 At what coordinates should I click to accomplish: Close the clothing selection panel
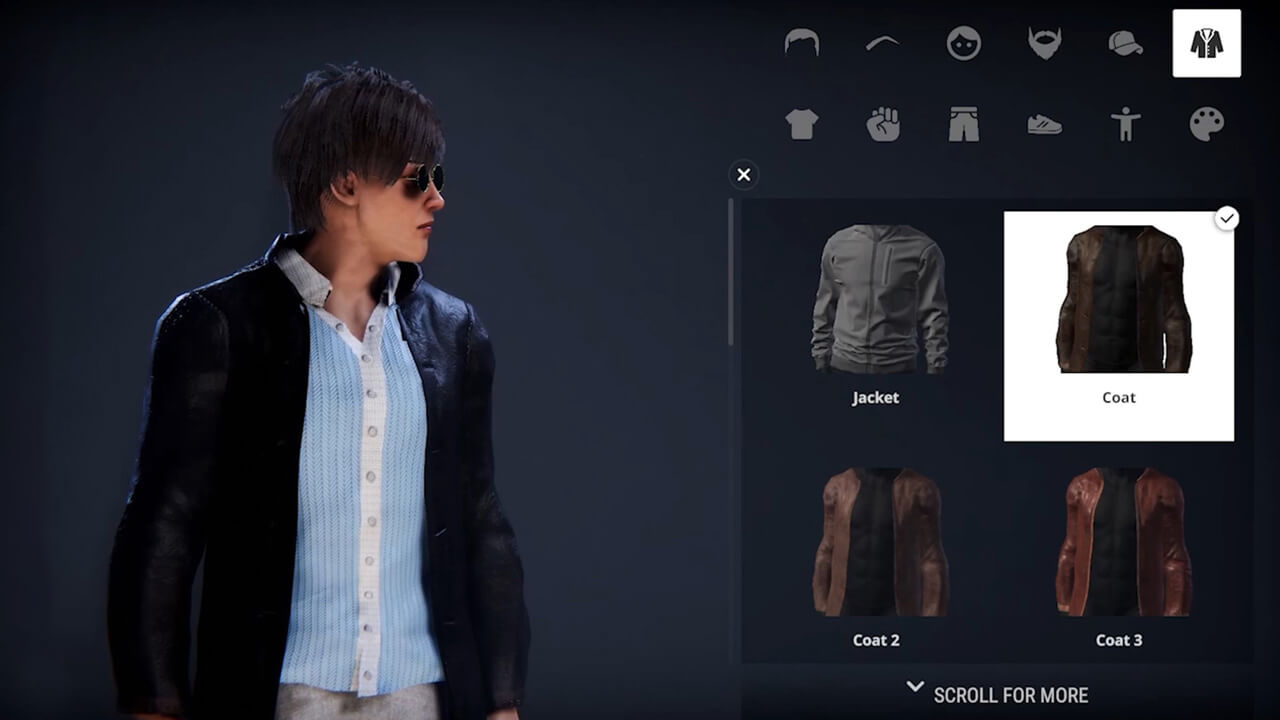click(743, 175)
